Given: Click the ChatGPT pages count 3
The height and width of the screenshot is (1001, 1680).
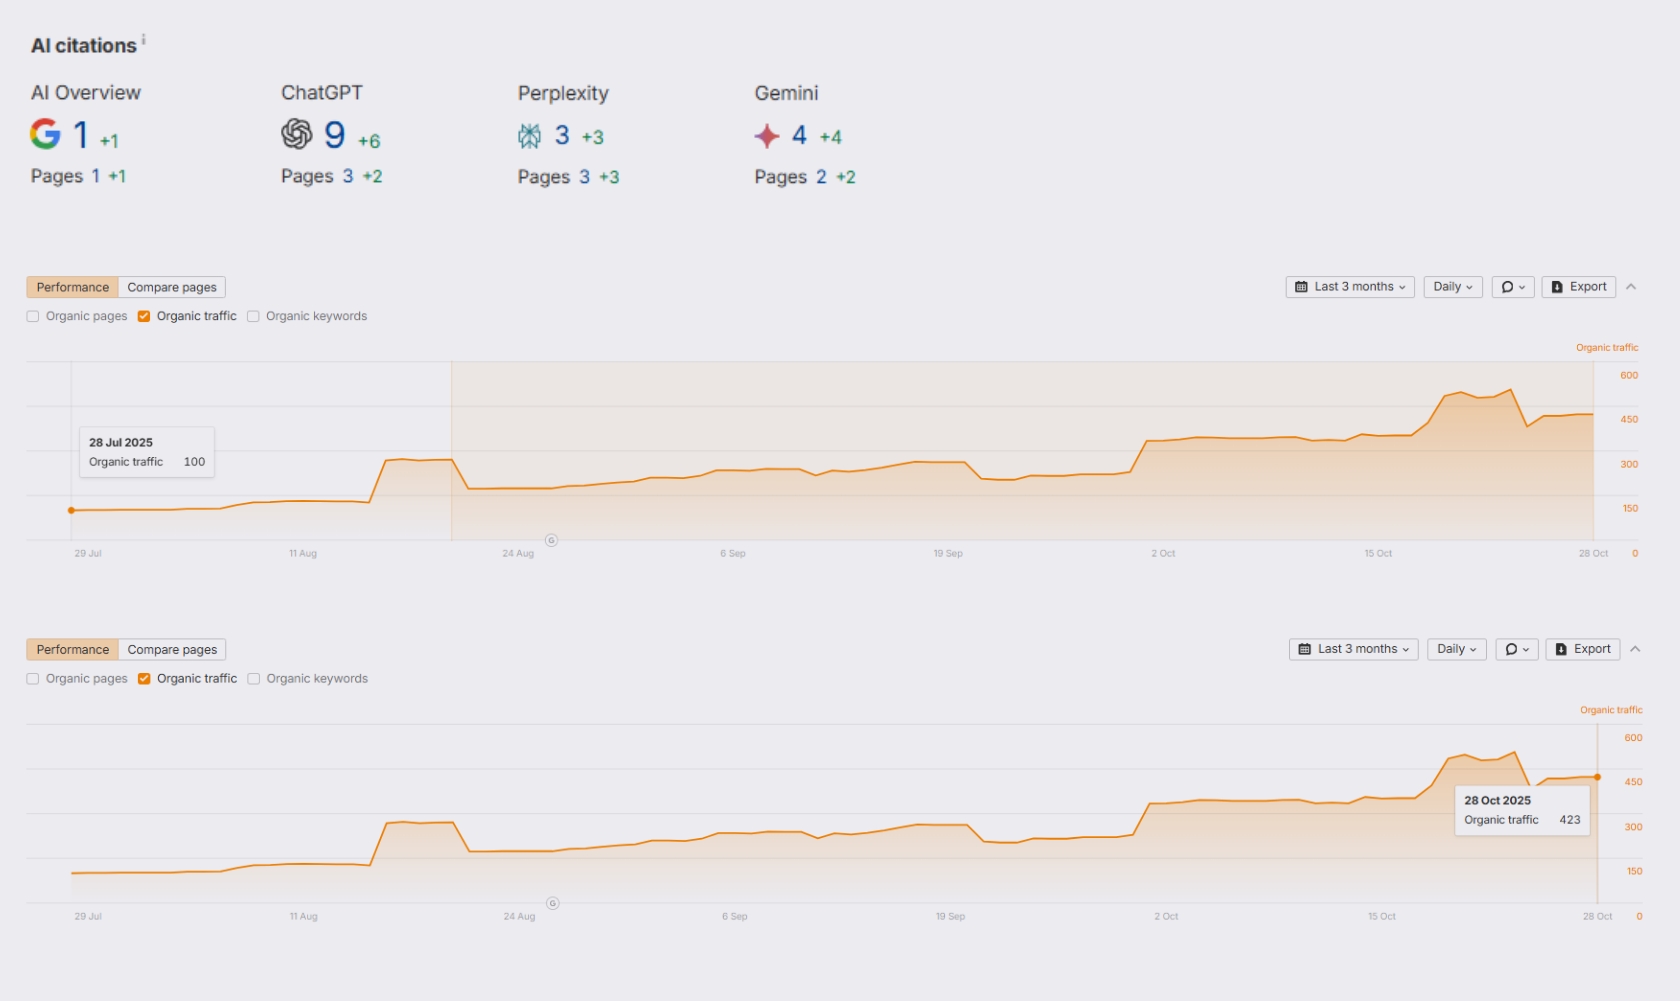Looking at the screenshot, I should pyautogui.click(x=348, y=176).
